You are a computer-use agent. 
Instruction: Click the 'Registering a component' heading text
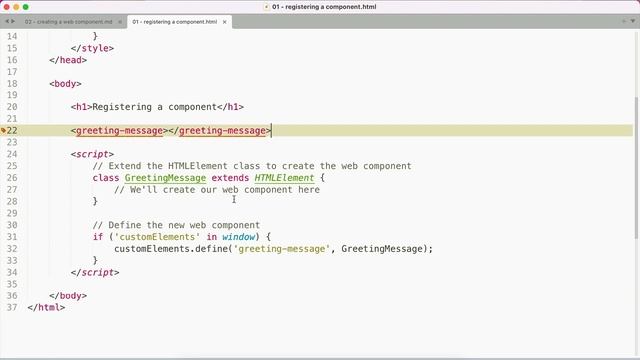155,107
